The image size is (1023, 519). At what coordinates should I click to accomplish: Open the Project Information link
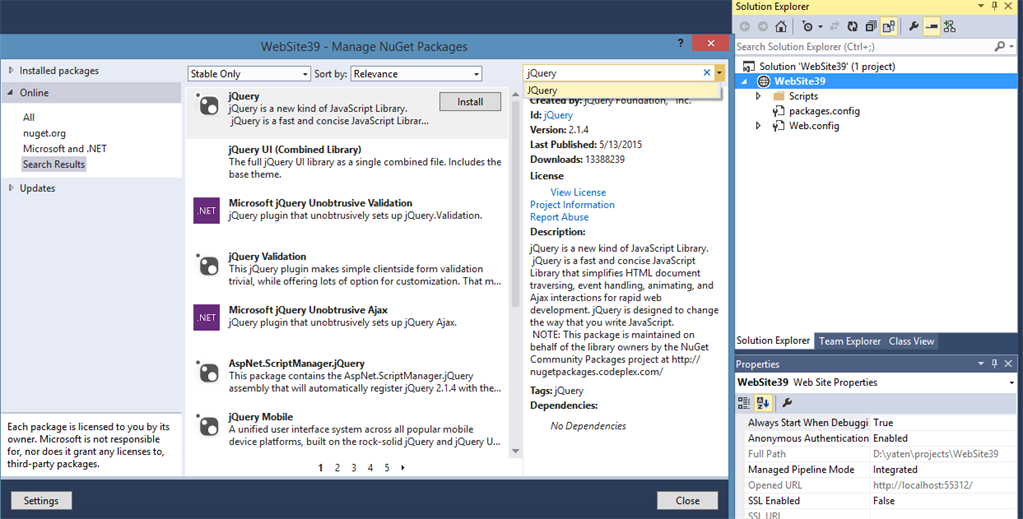[x=572, y=205]
